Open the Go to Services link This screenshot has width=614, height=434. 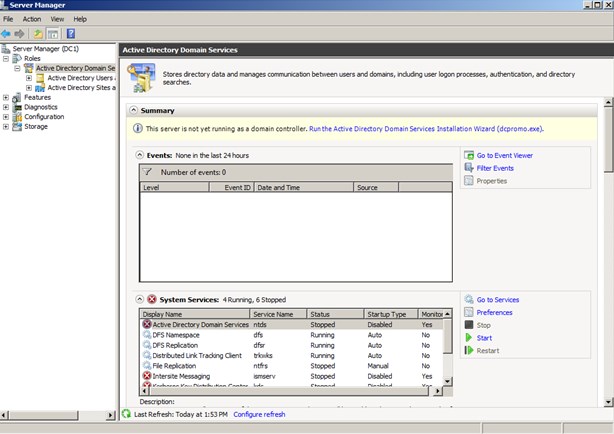498,300
